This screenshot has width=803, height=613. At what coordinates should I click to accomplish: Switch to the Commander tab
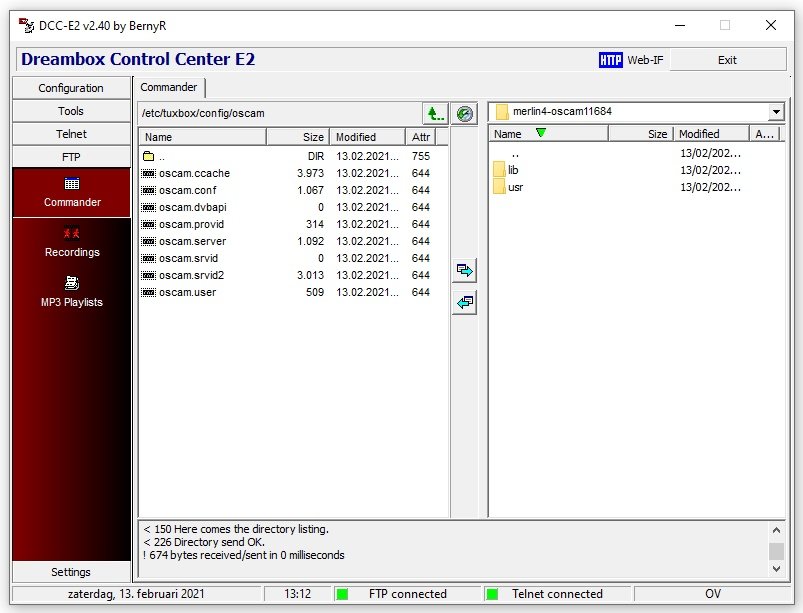click(170, 88)
